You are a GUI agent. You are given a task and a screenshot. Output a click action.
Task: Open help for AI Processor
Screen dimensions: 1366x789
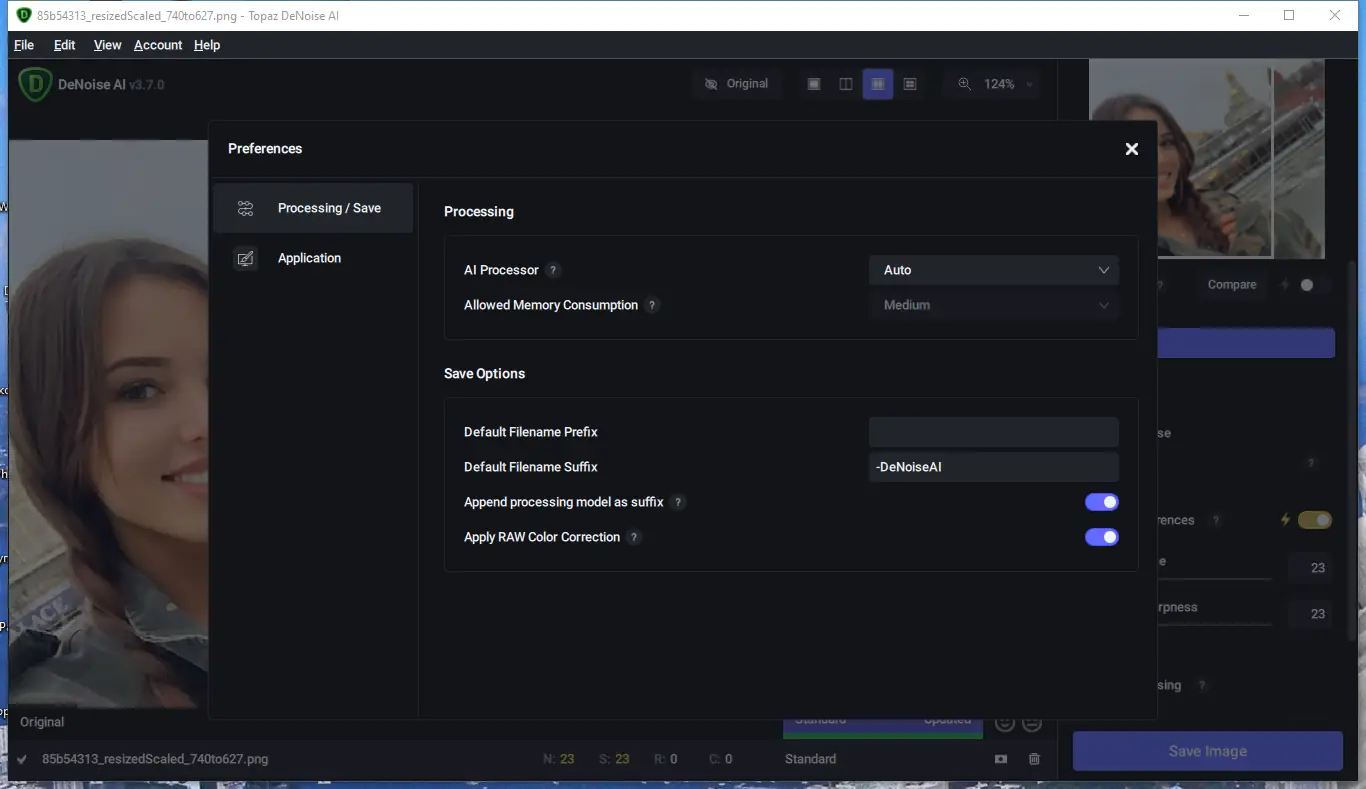click(553, 270)
